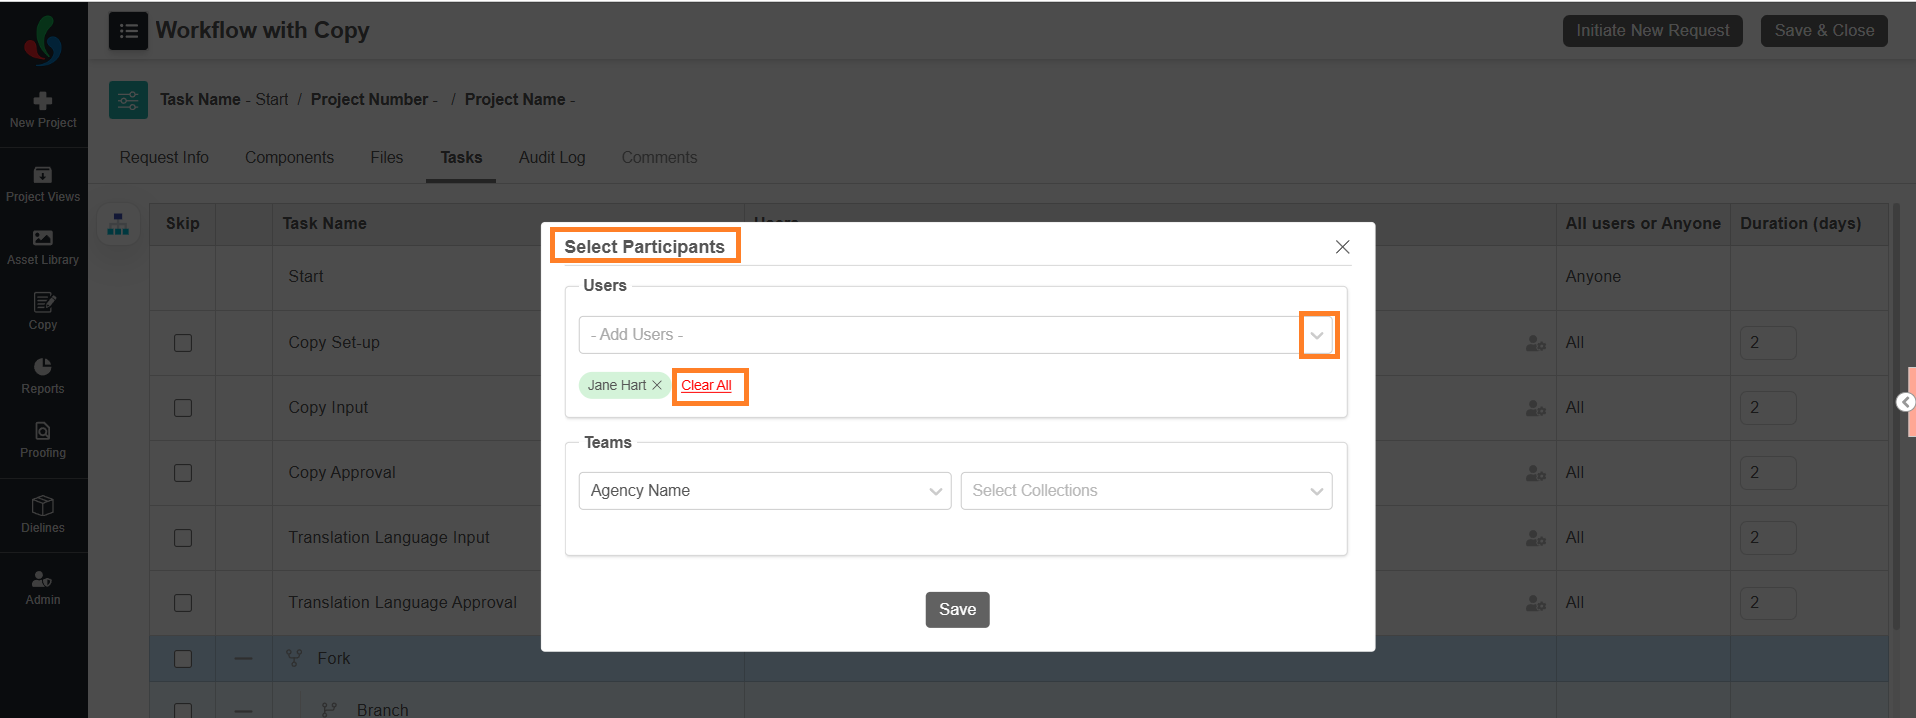This screenshot has height=718, width=1916.
Task: Click the workflow diagram icon
Action: (x=118, y=225)
